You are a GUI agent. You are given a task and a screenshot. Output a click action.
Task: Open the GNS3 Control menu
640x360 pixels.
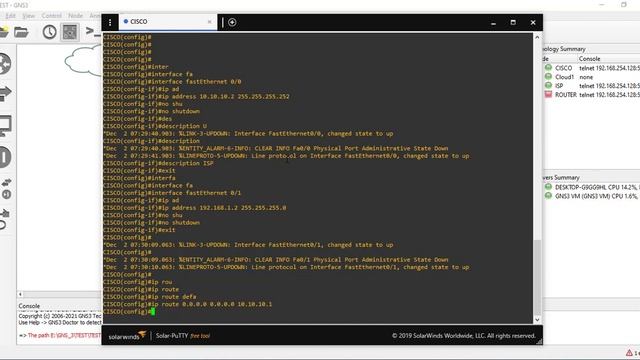tap(51, 16)
